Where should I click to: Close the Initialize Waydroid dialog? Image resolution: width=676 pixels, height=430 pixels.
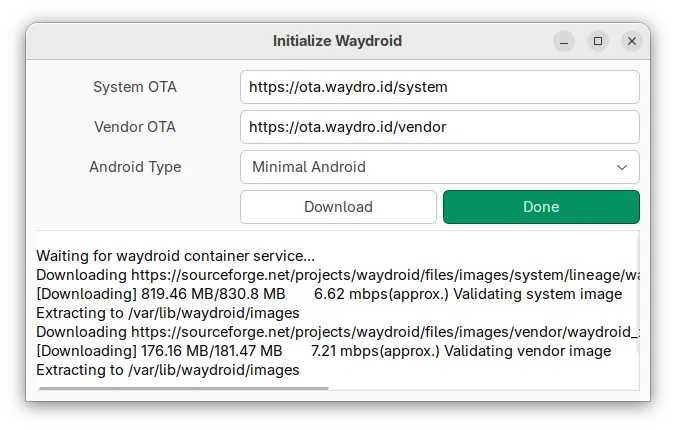coord(631,41)
